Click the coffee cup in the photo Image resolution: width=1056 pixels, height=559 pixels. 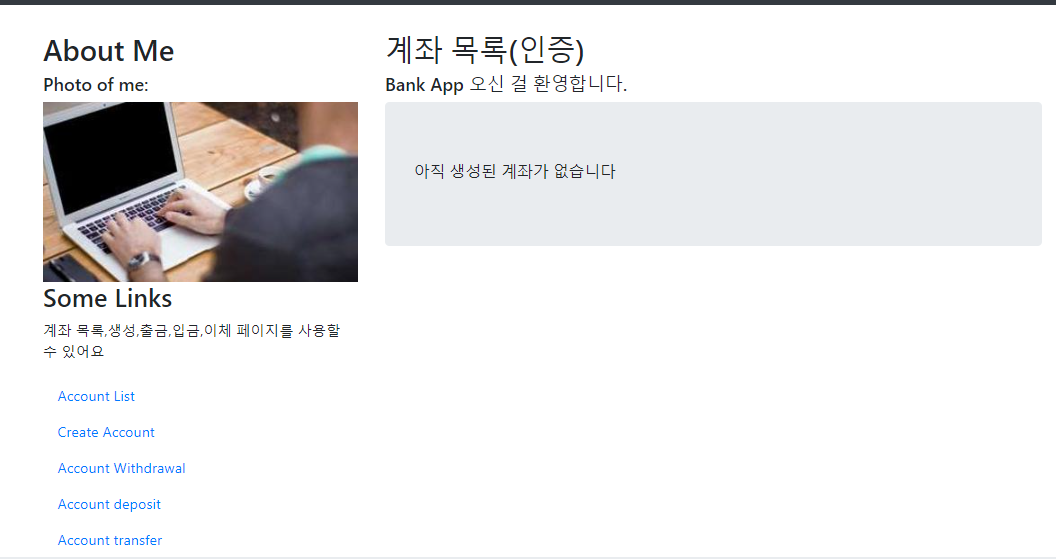267,180
